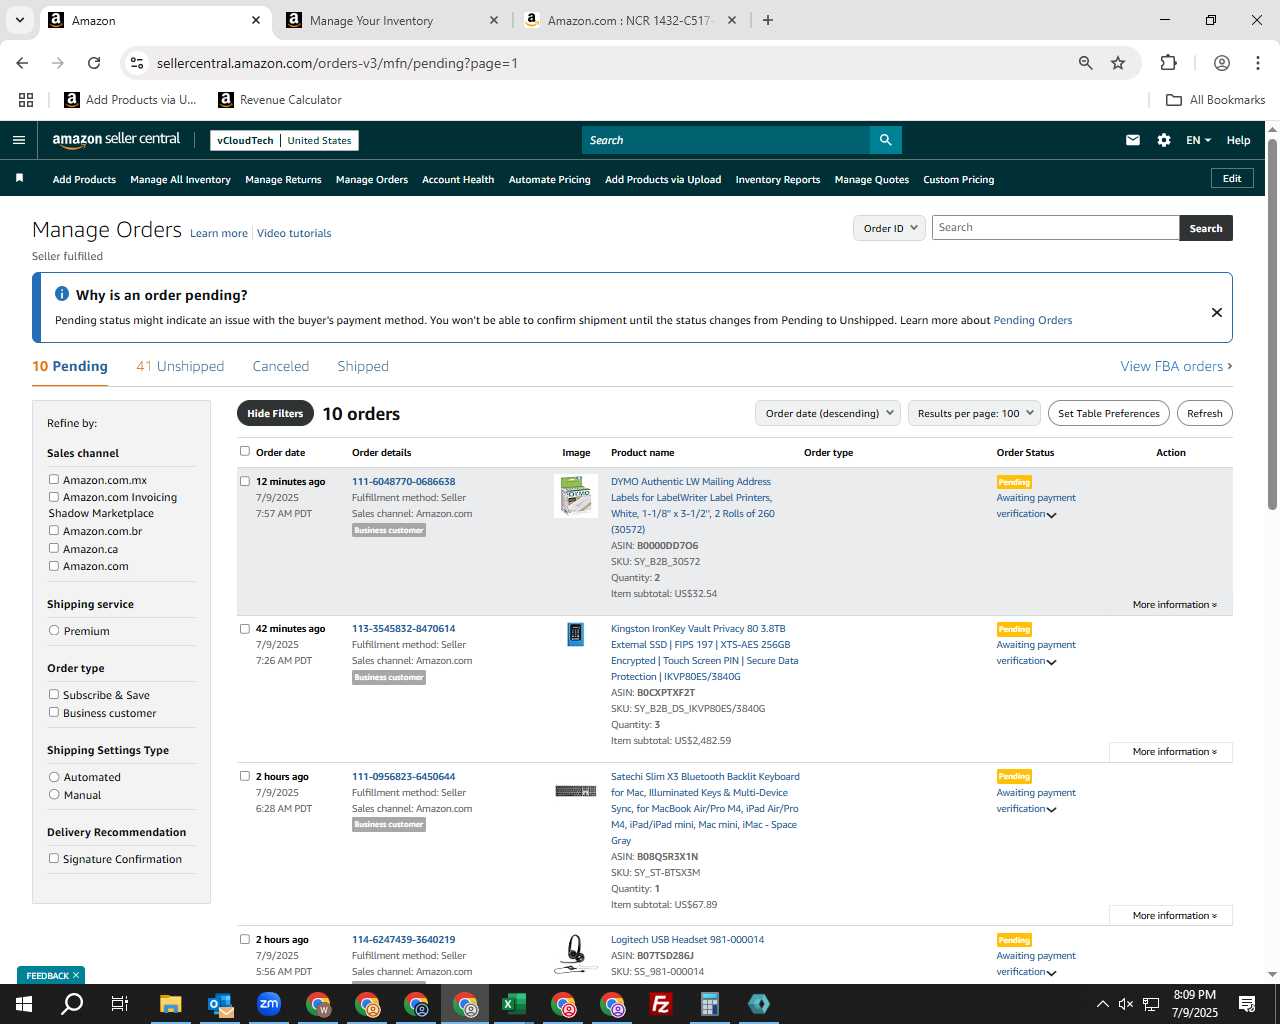1280x1024 pixels.
Task: Open the Order ID search type dropdown
Action: click(x=889, y=228)
